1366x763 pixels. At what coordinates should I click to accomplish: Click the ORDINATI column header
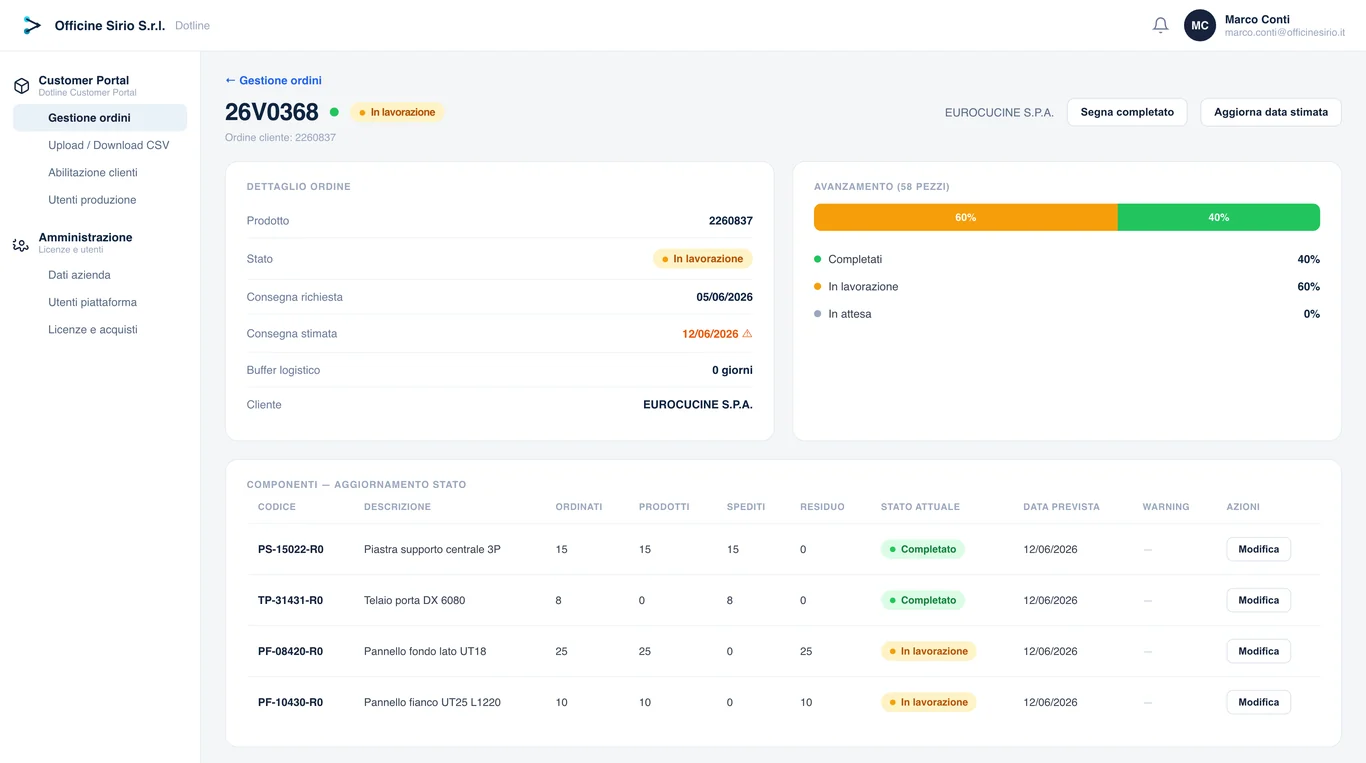pyautogui.click(x=579, y=507)
